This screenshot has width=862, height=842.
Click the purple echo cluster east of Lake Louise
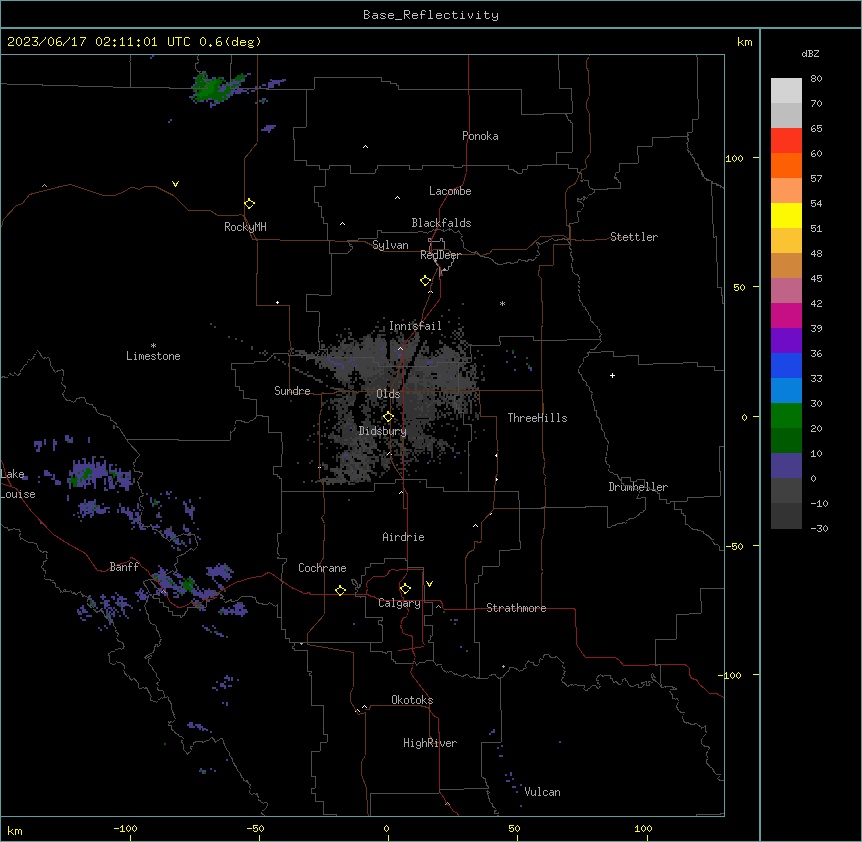pyautogui.click(x=99, y=475)
